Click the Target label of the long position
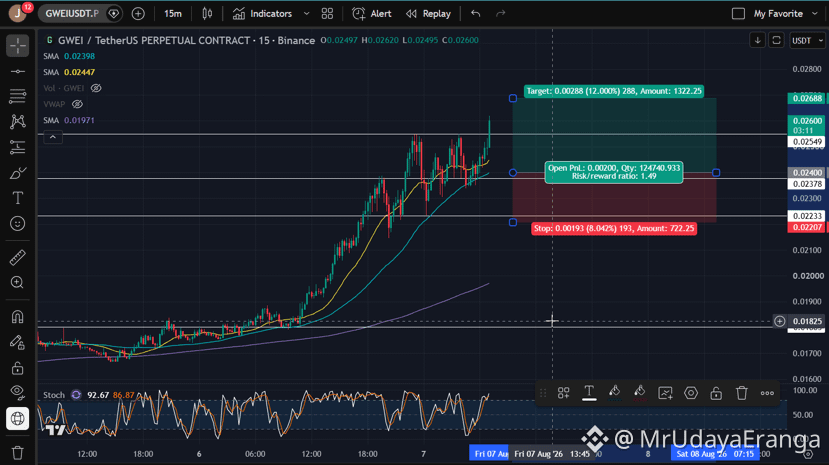 click(614, 91)
